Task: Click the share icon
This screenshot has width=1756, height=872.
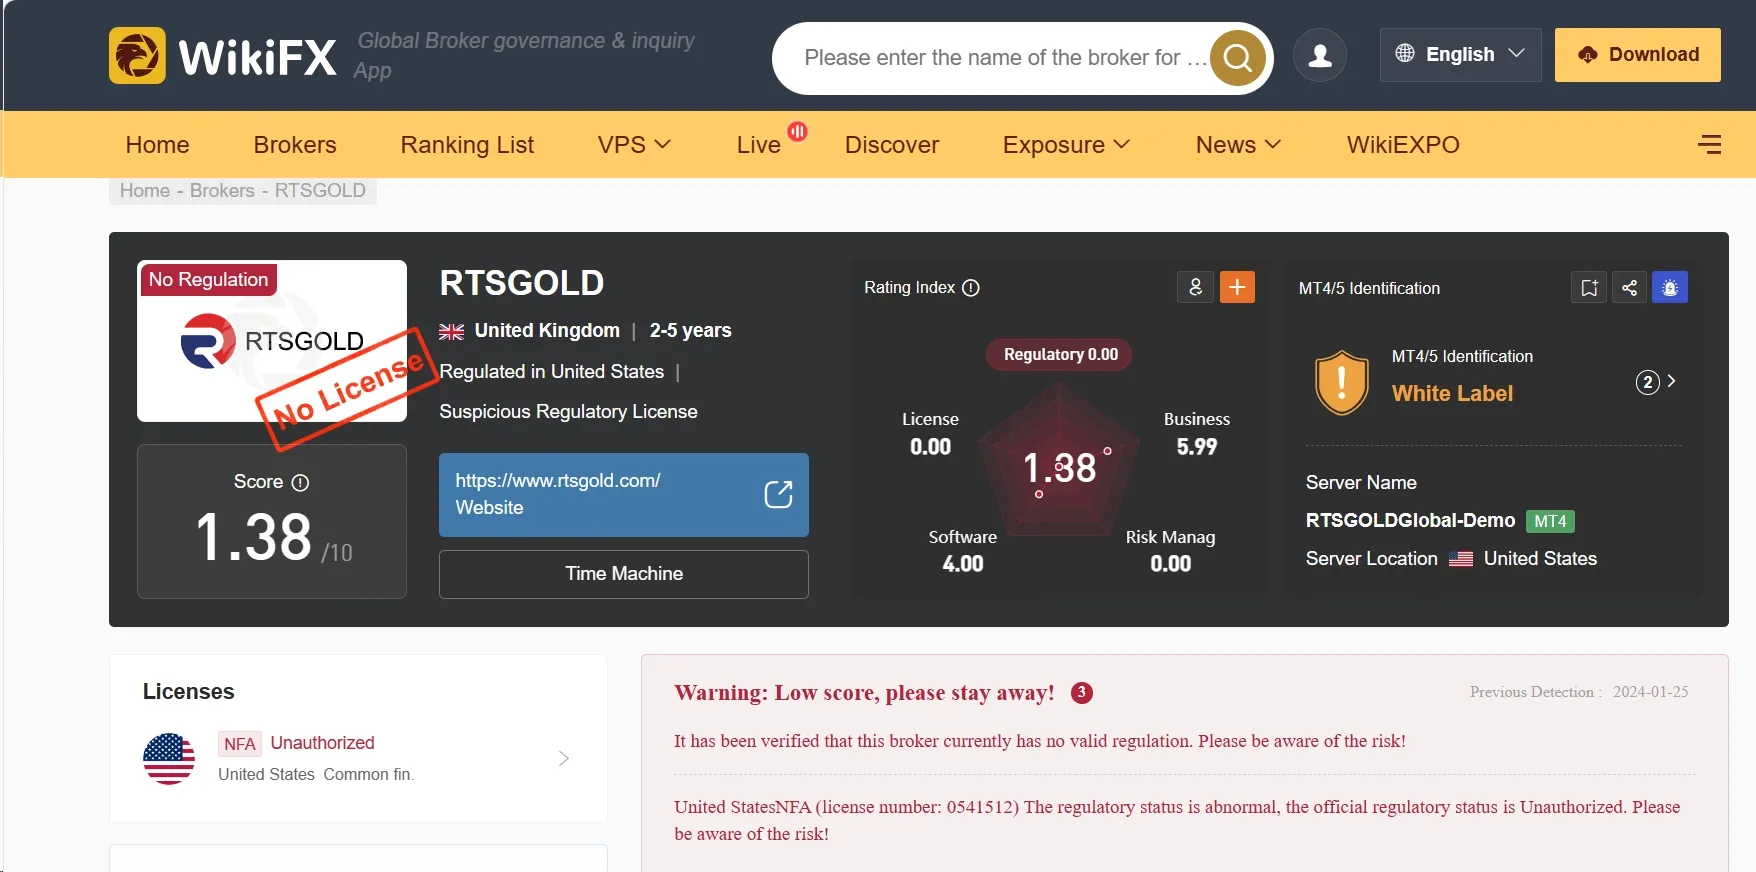Action: coord(1629,288)
